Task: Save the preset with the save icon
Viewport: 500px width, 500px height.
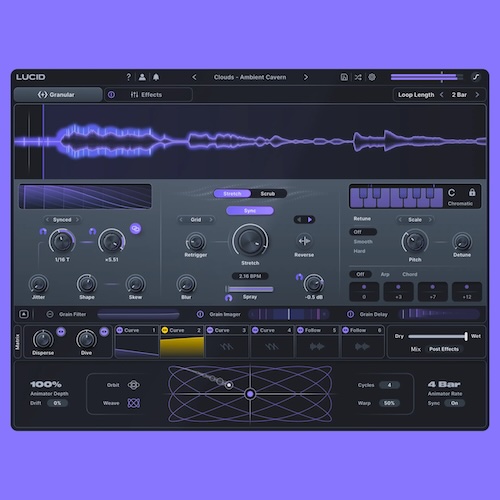Action: [x=344, y=77]
